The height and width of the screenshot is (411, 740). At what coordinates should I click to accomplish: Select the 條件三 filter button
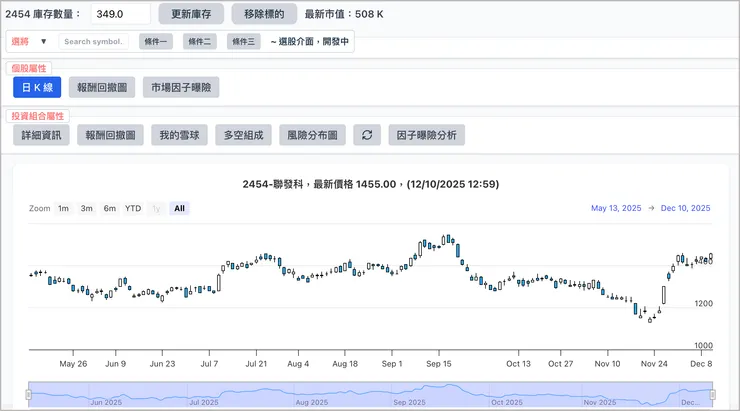tap(244, 42)
